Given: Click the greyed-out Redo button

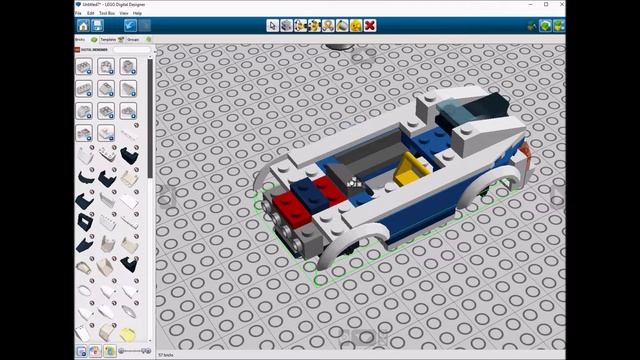Looking at the screenshot, I should [x=144, y=26].
